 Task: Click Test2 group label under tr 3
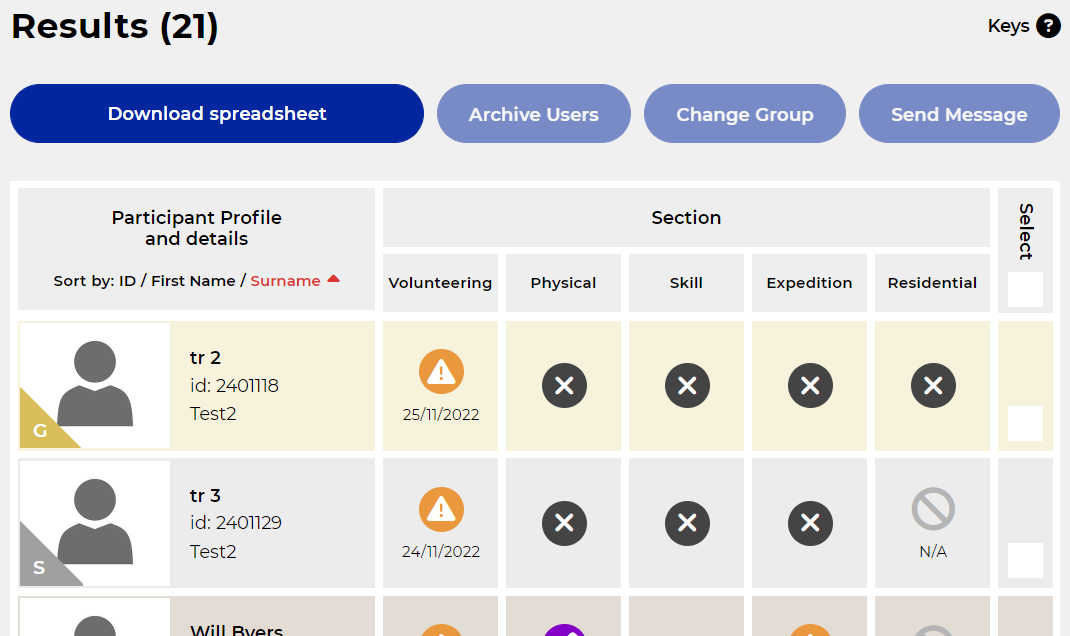point(213,551)
